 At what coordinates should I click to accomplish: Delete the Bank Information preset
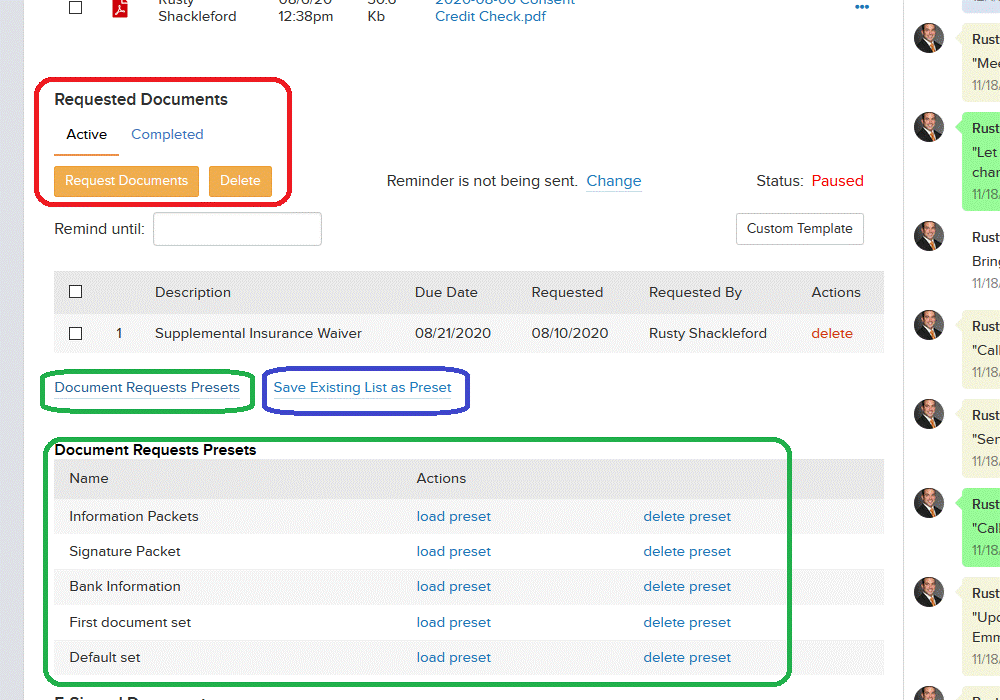(x=687, y=587)
